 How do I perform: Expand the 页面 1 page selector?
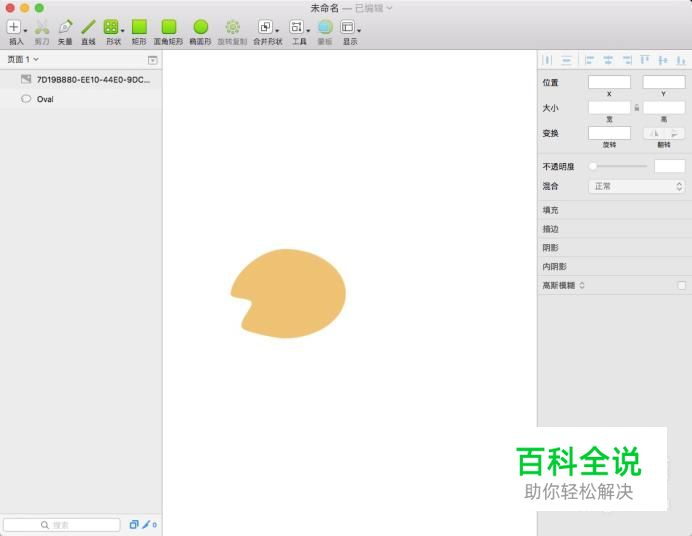(23, 60)
